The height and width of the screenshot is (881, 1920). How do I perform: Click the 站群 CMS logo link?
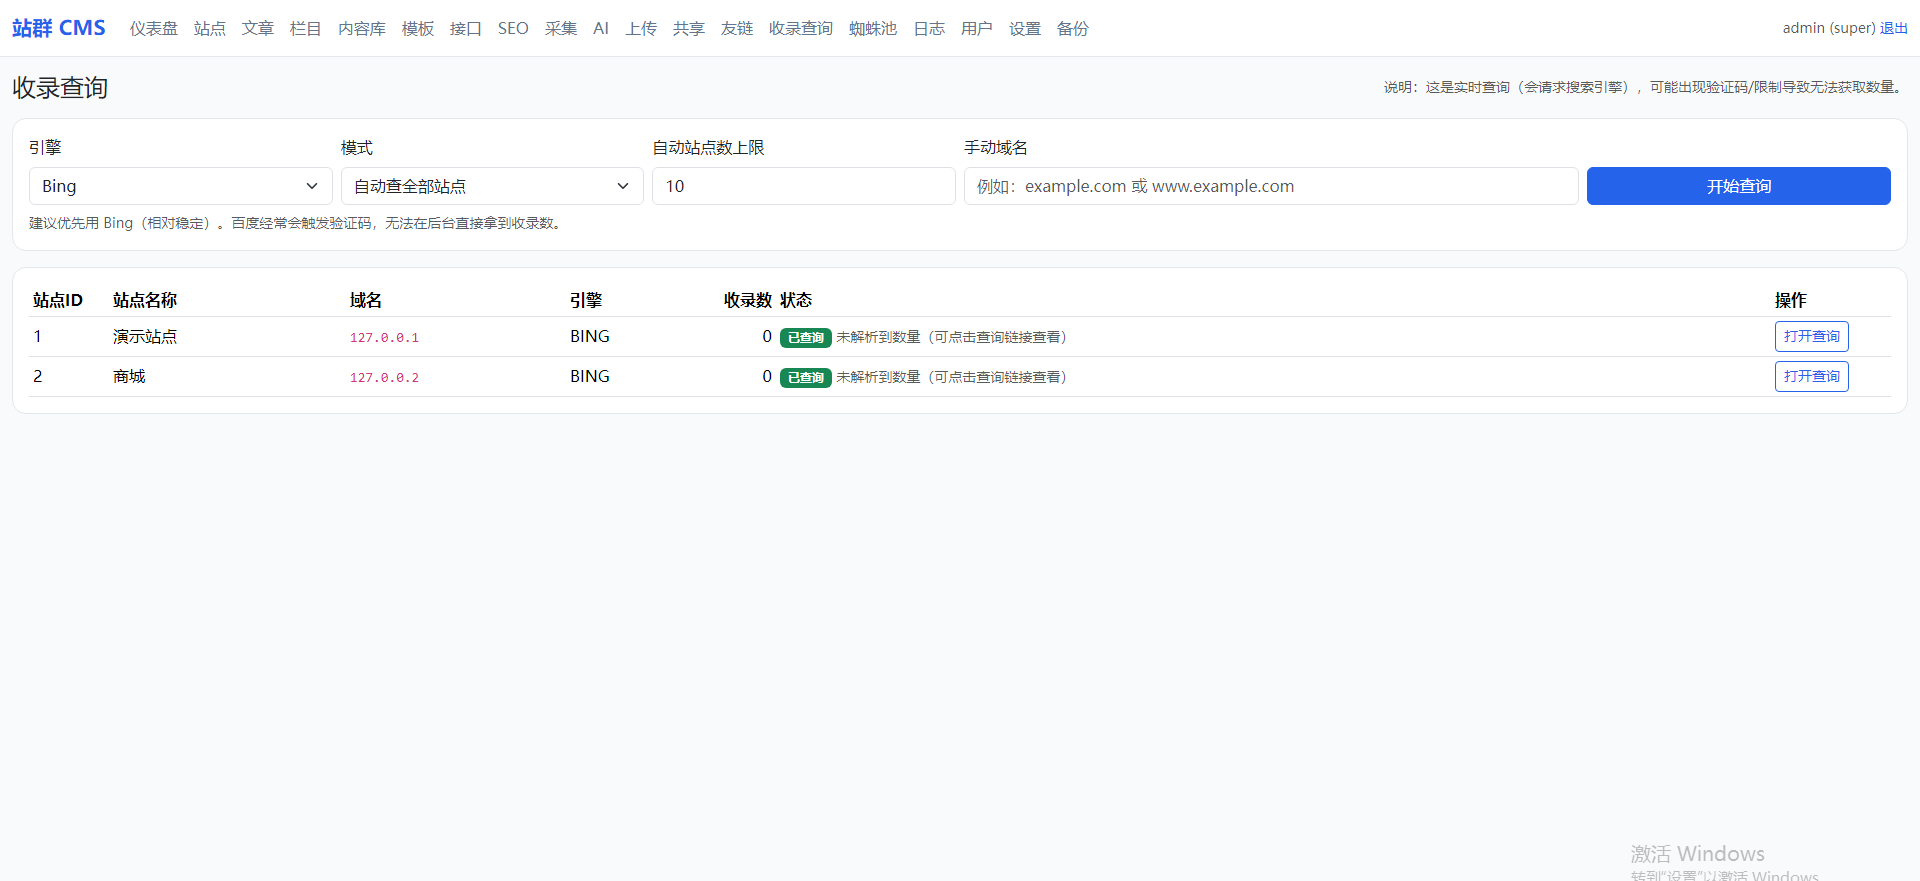[x=59, y=28]
